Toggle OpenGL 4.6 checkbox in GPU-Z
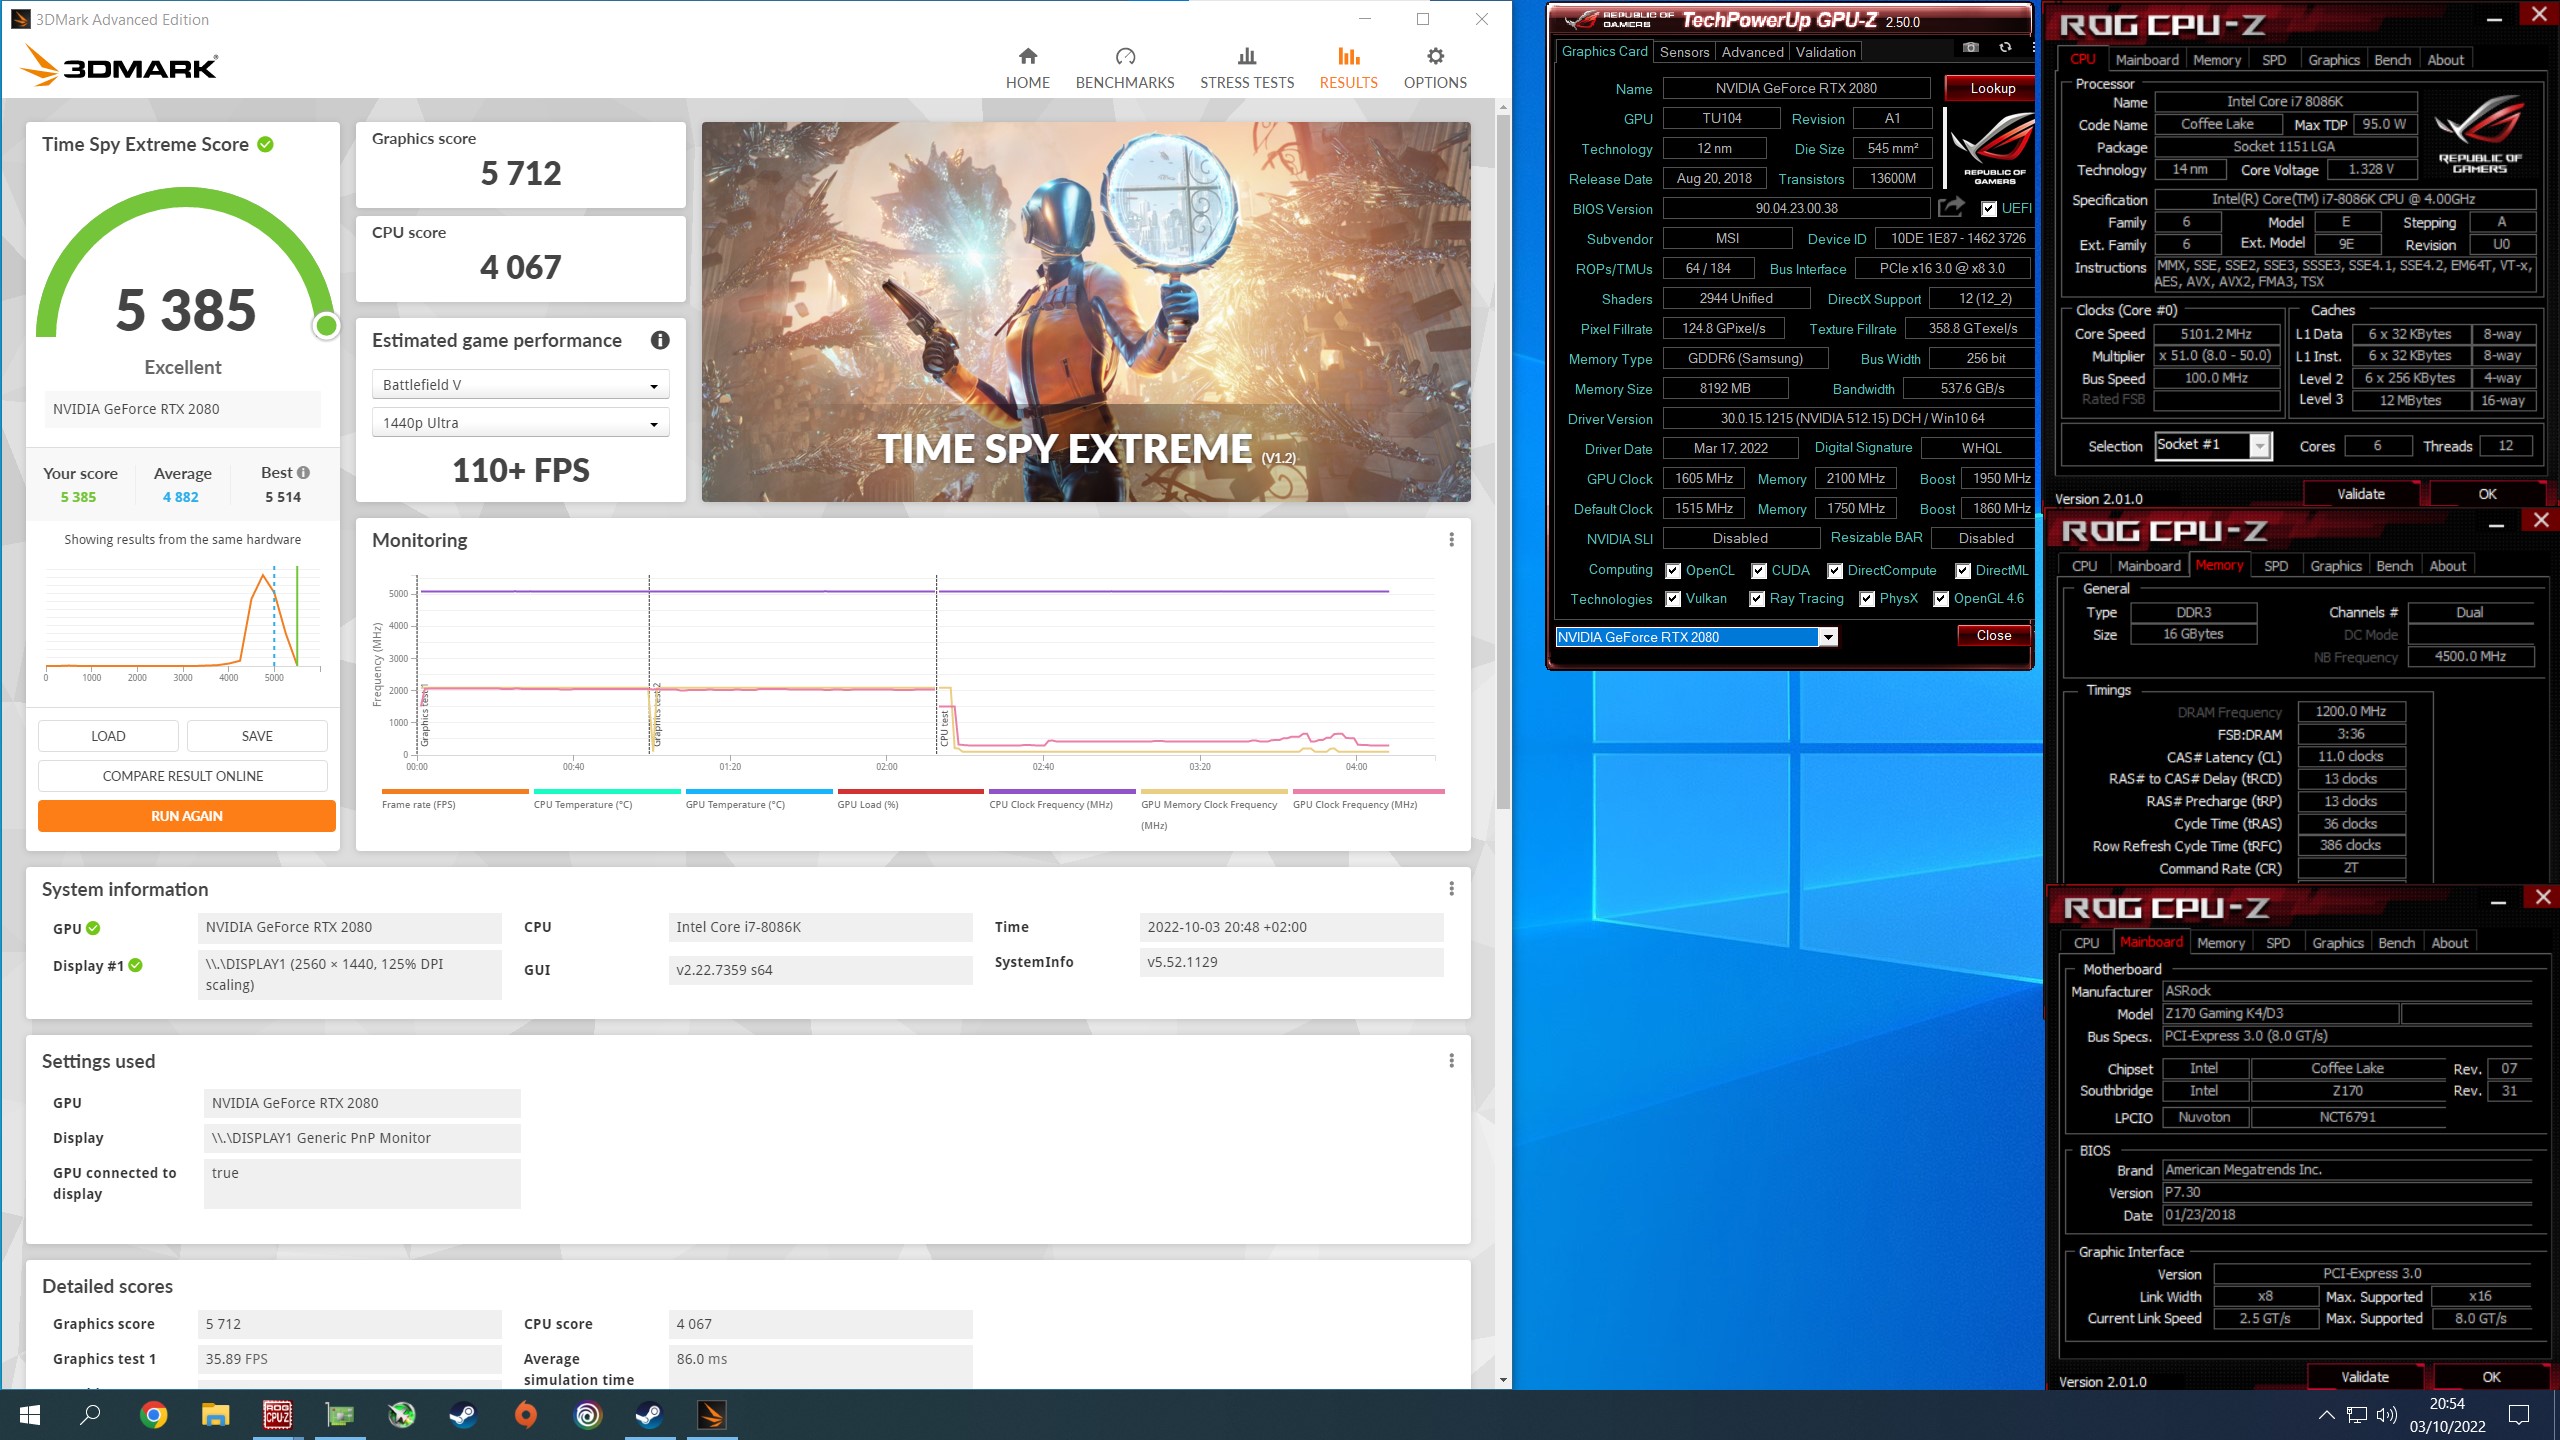Viewport: 2560px width, 1440px height. 1941,599
